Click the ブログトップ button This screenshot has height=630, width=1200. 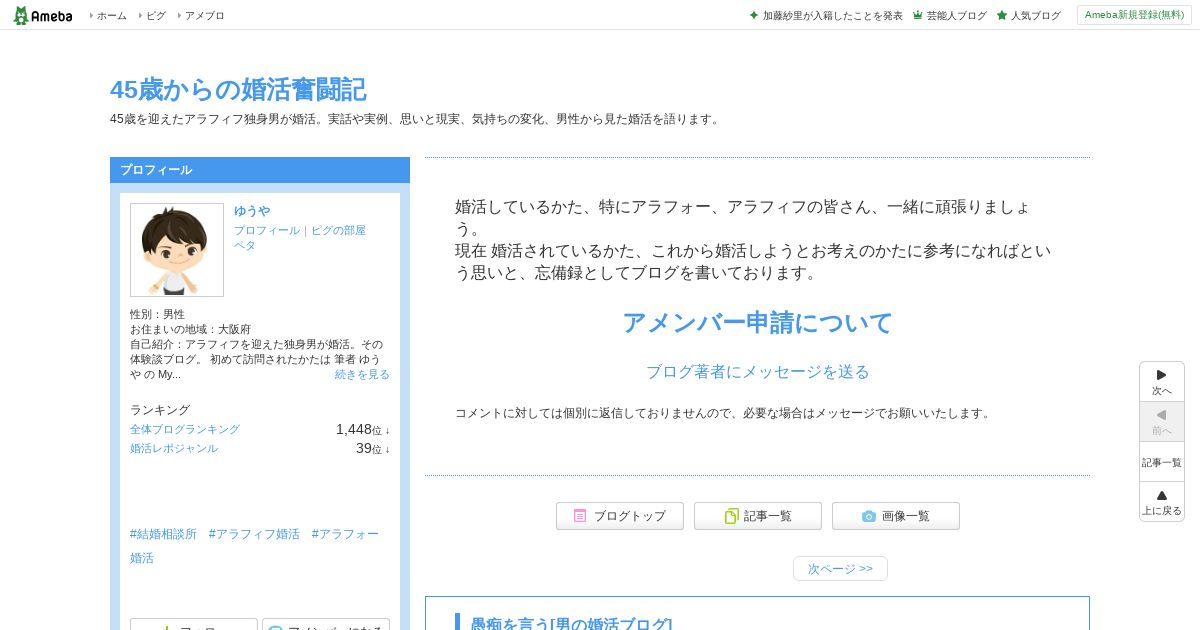620,516
